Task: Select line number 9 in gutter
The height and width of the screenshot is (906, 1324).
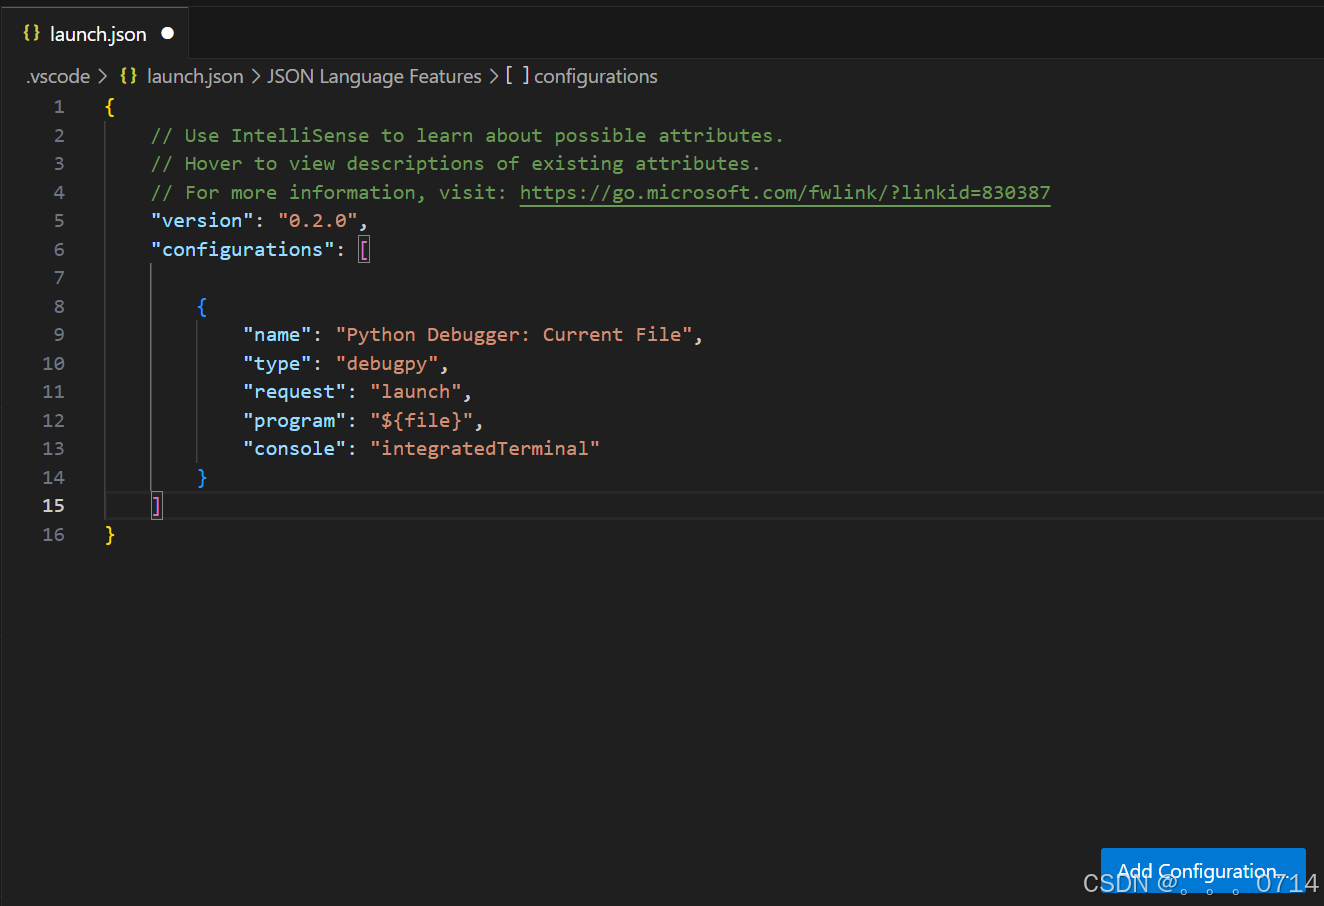Action: pos(59,335)
